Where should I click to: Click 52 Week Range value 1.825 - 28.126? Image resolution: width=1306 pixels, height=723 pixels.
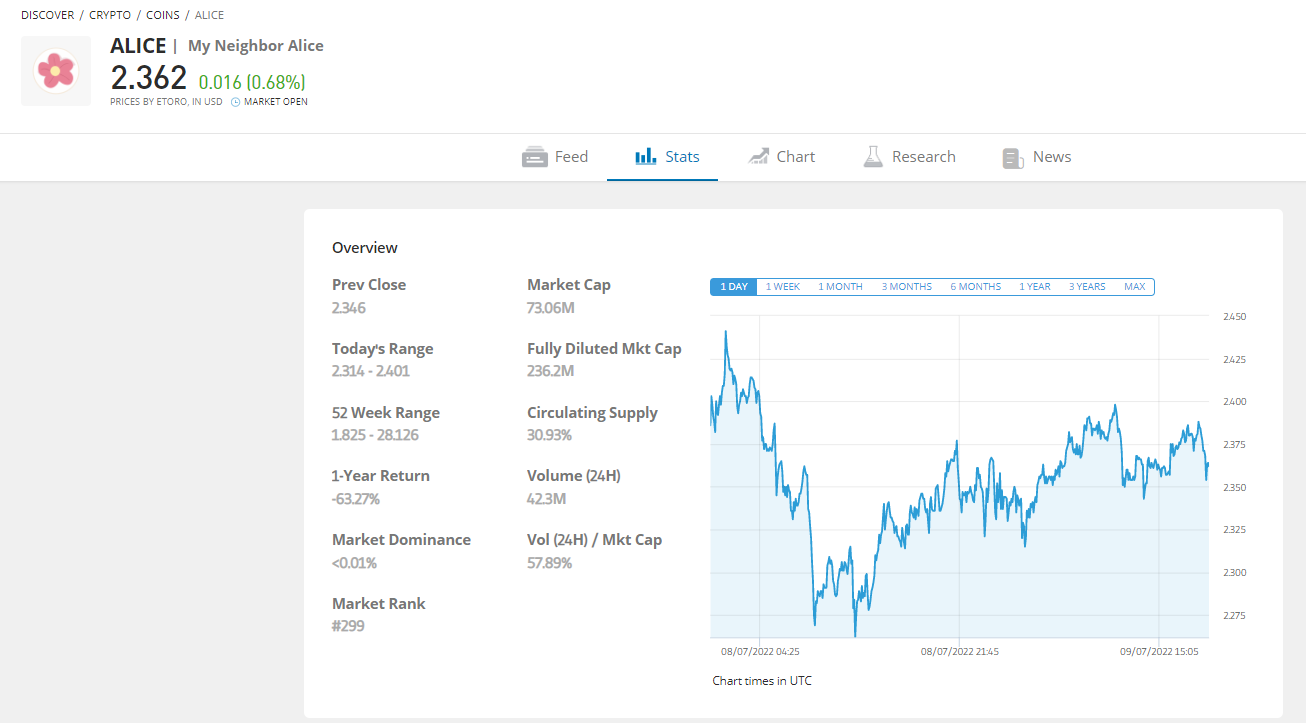(x=375, y=435)
